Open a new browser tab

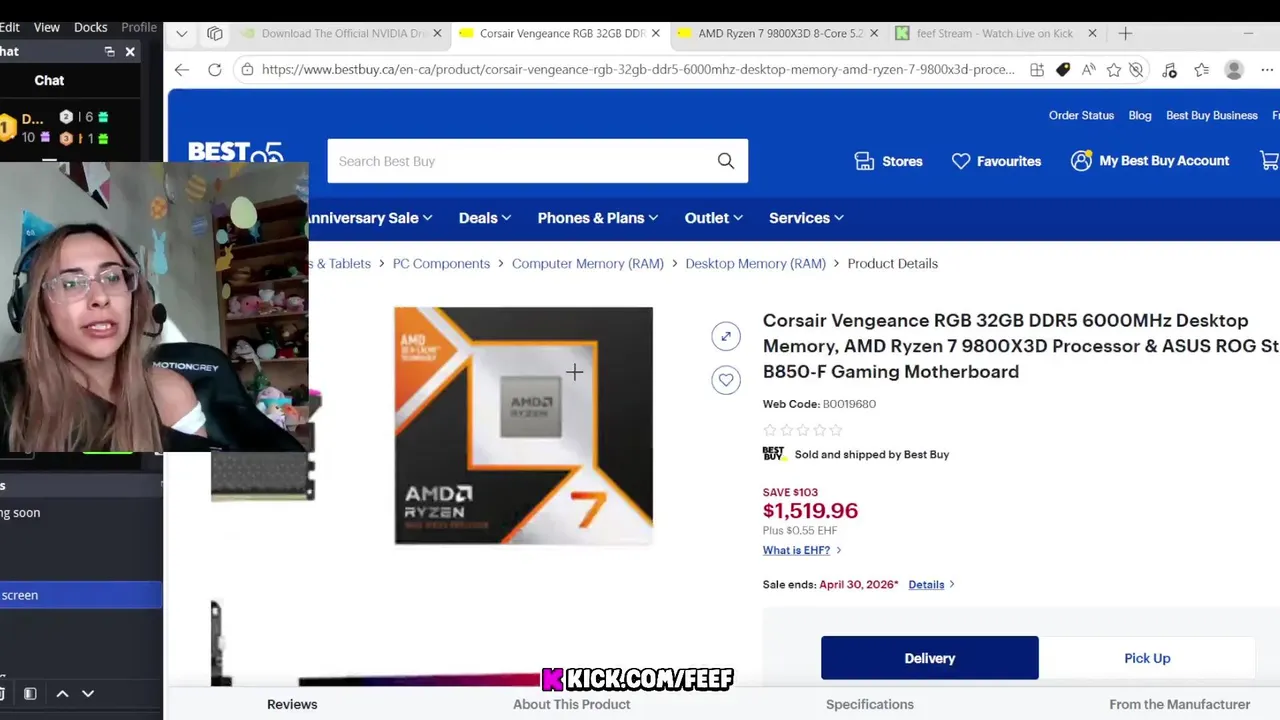tap(1125, 33)
